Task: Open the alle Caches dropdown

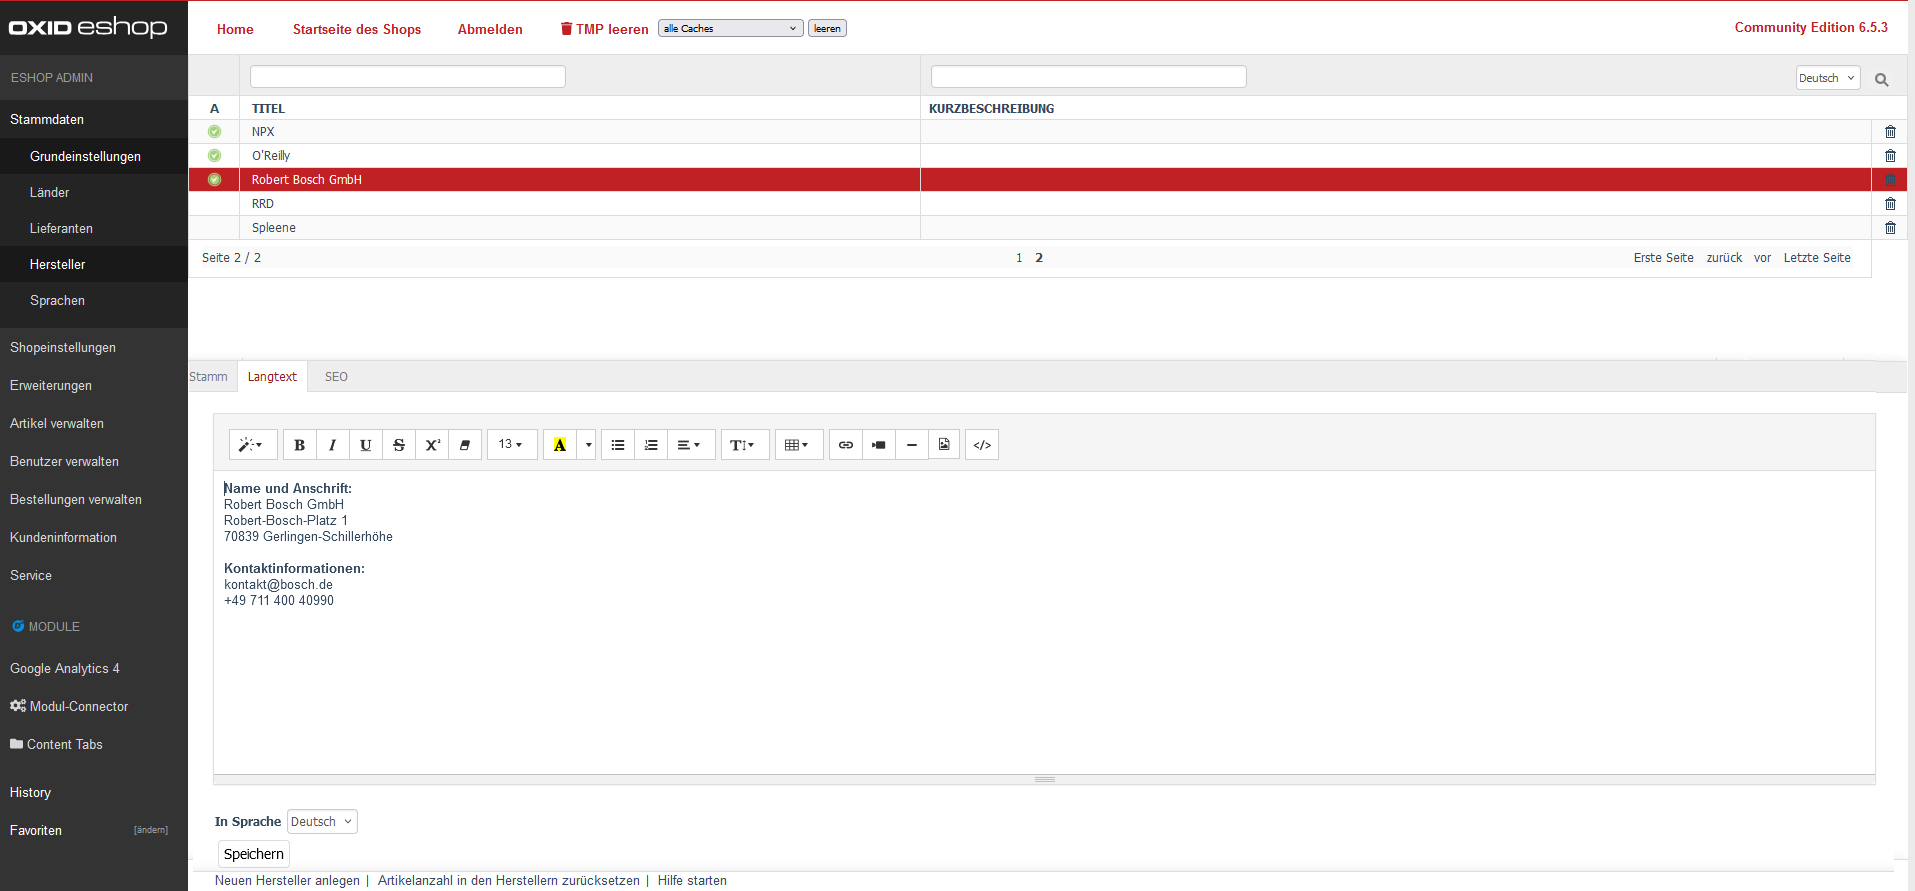Action: click(x=731, y=28)
